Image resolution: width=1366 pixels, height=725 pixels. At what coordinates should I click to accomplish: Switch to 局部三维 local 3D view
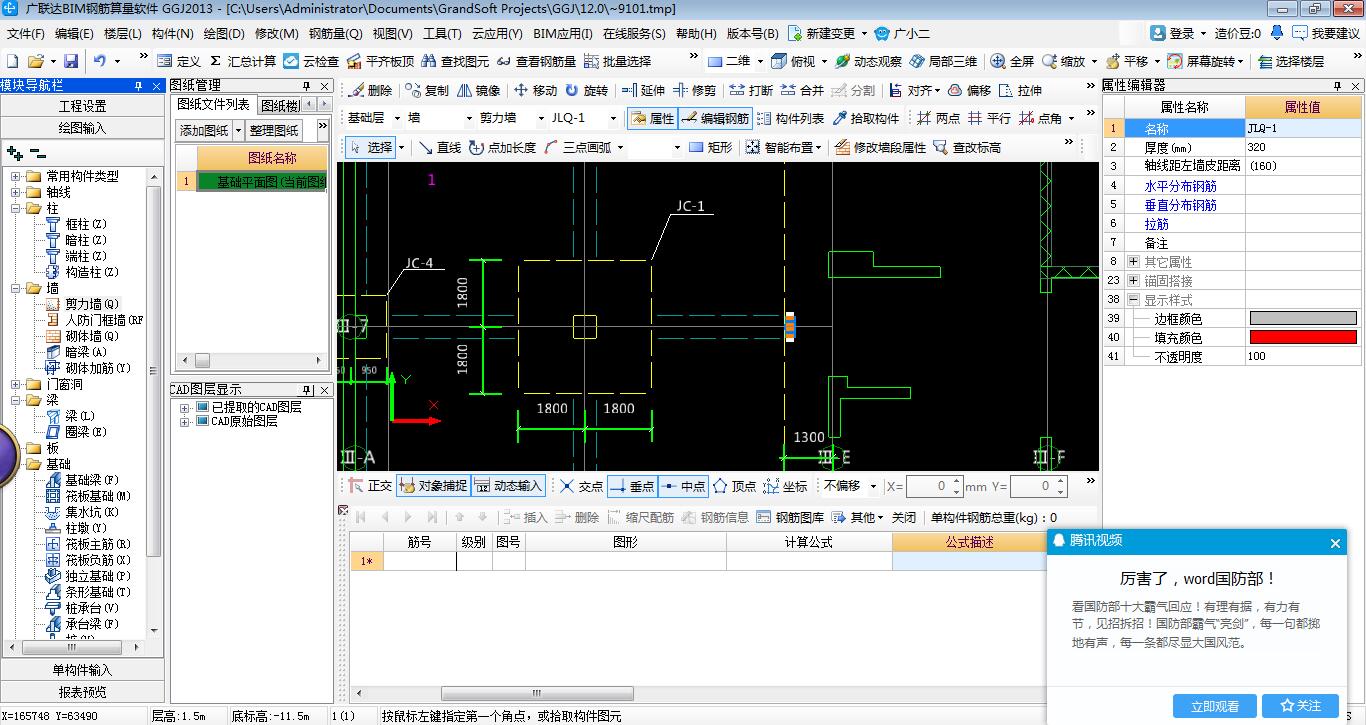pos(943,61)
